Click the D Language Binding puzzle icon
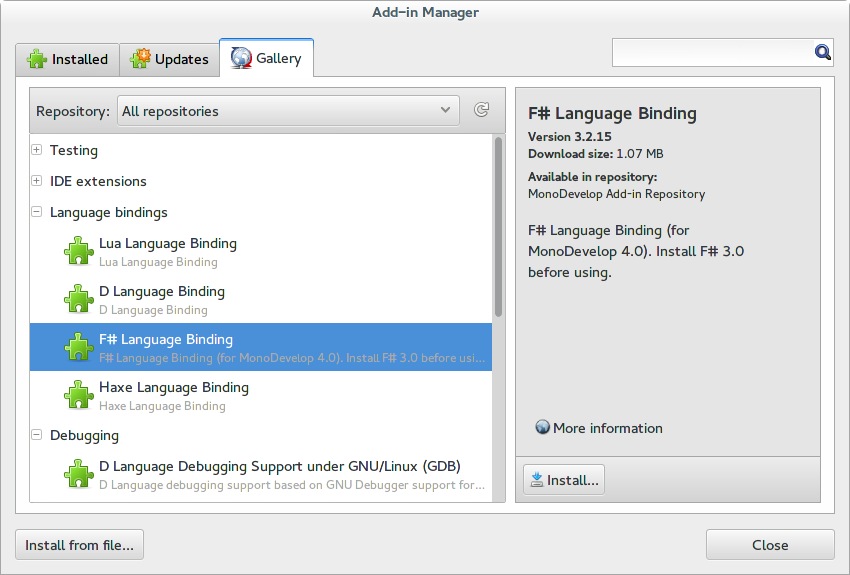 (79, 299)
